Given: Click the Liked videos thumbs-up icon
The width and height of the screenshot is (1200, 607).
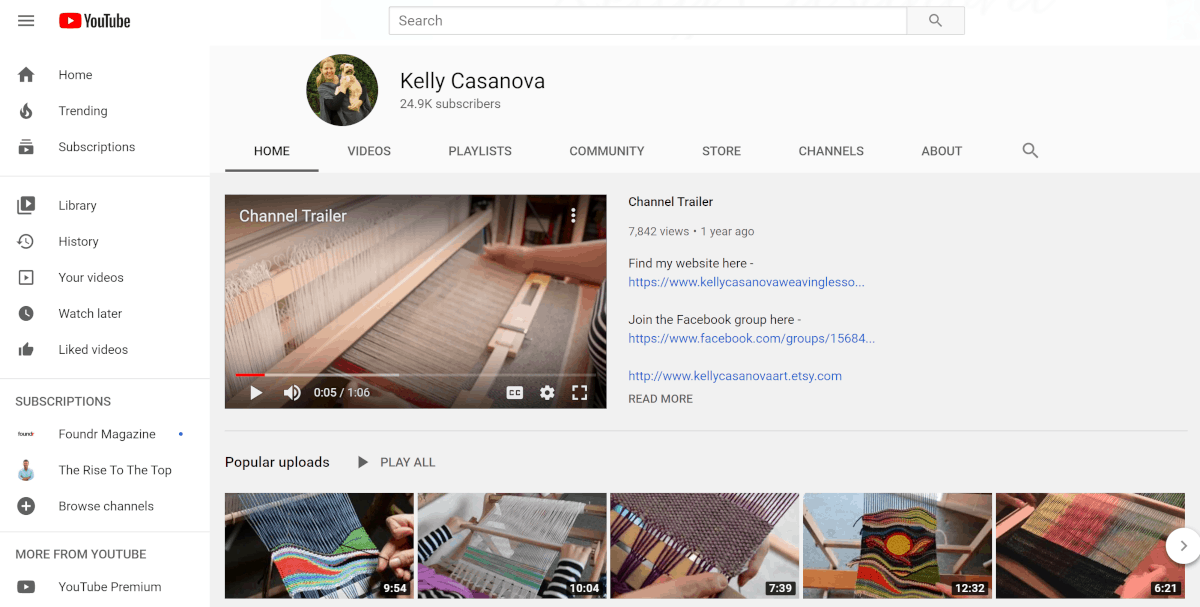Looking at the screenshot, I should coord(26,349).
